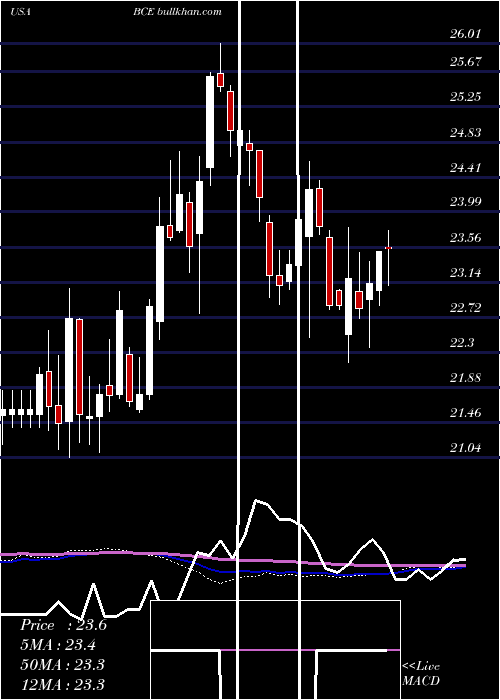Click the 26.01 price axis label
This screenshot has width=500, height=700.
(466, 33)
